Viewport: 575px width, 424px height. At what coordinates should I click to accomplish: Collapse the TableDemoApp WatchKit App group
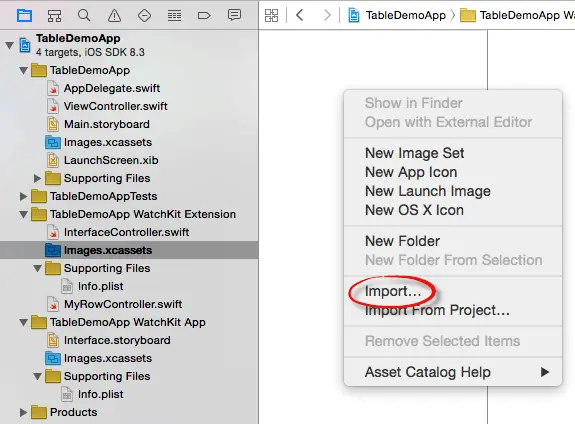pyautogui.click(x=23, y=322)
